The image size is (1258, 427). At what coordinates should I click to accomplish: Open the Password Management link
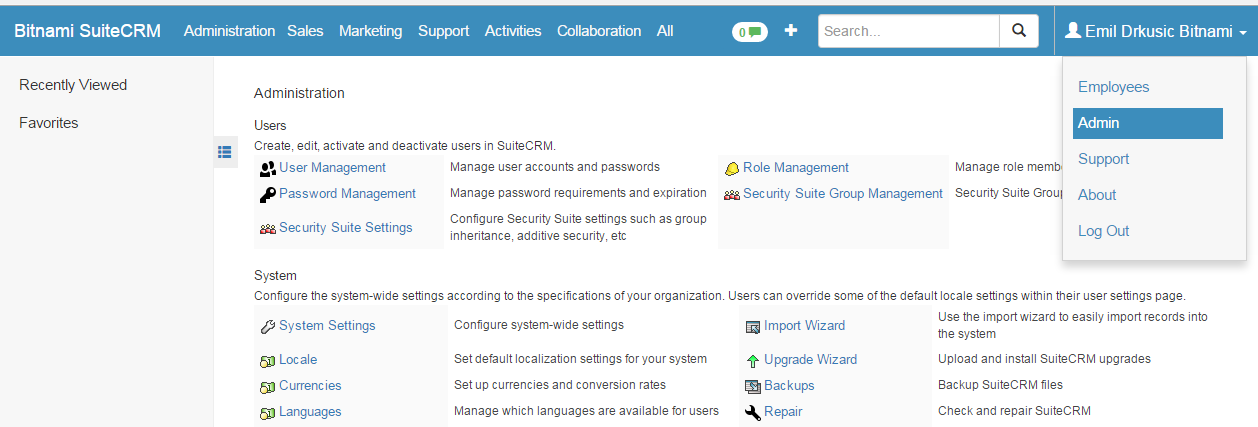[x=347, y=194]
